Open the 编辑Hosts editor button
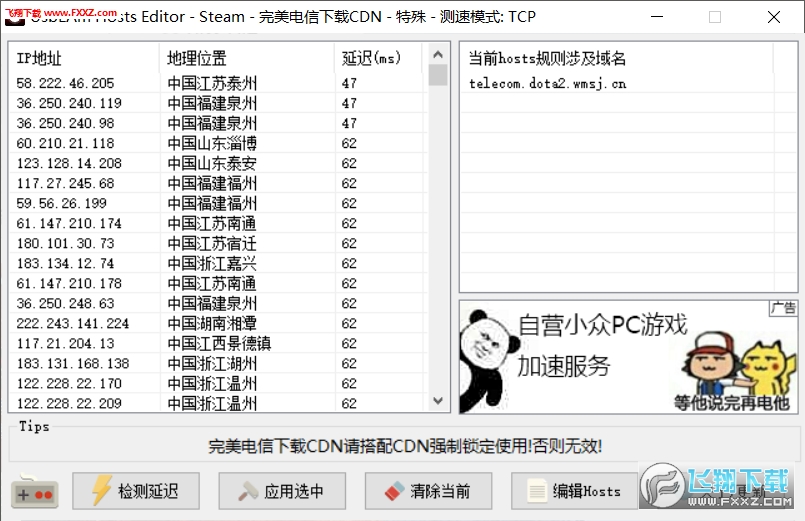 [x=574, y=491]
